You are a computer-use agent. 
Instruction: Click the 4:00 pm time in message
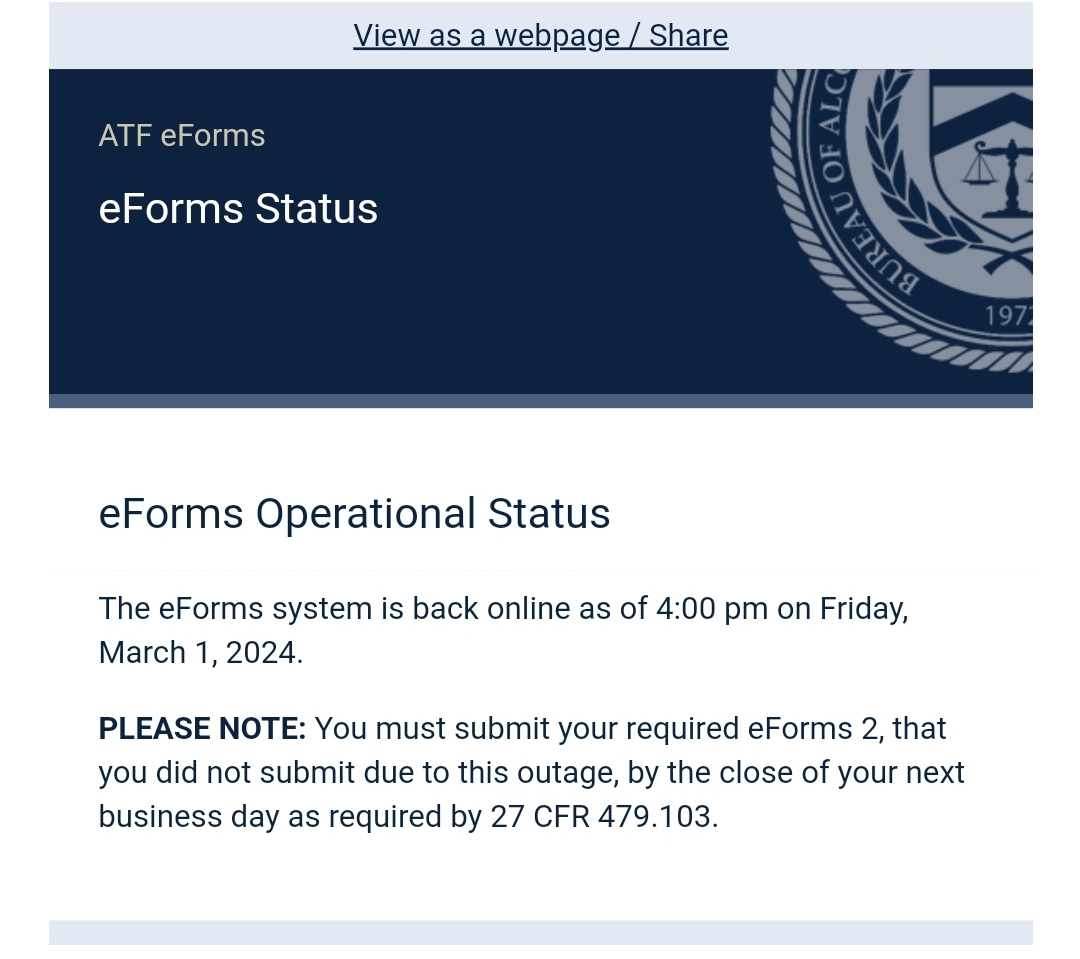712,609
